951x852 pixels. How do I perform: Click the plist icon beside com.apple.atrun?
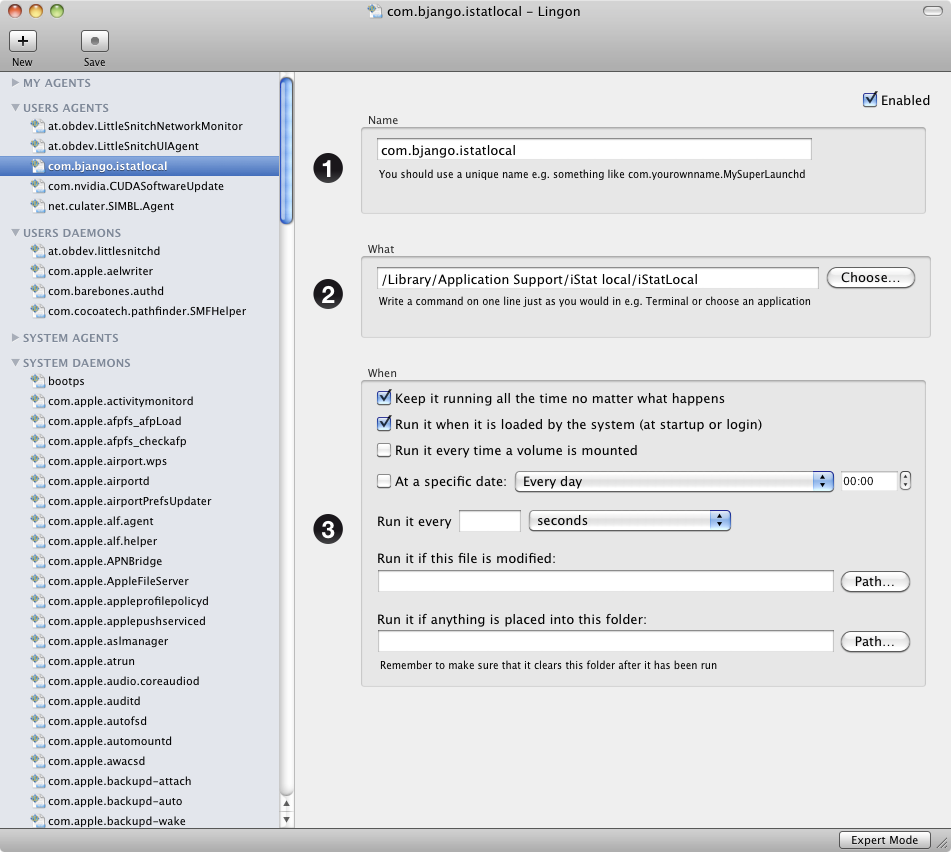pyautogui.click(x=38, y=661)
